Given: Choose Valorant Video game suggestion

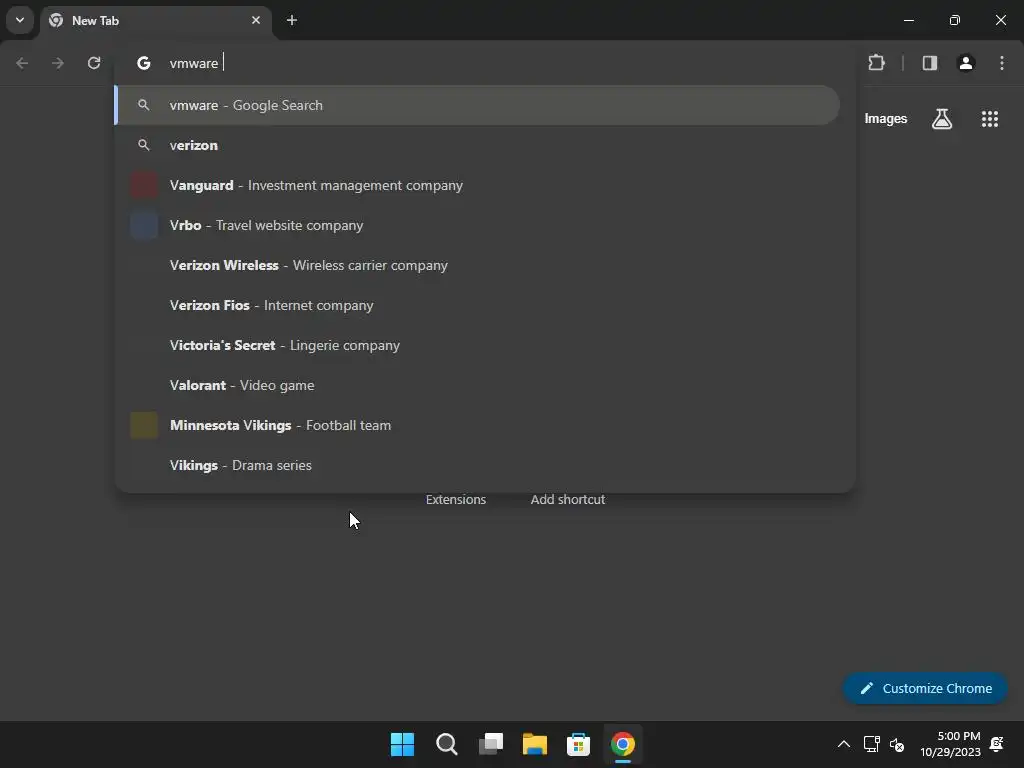Looking at the screenshot, I should pyautogui.click(x=477, y=385).
